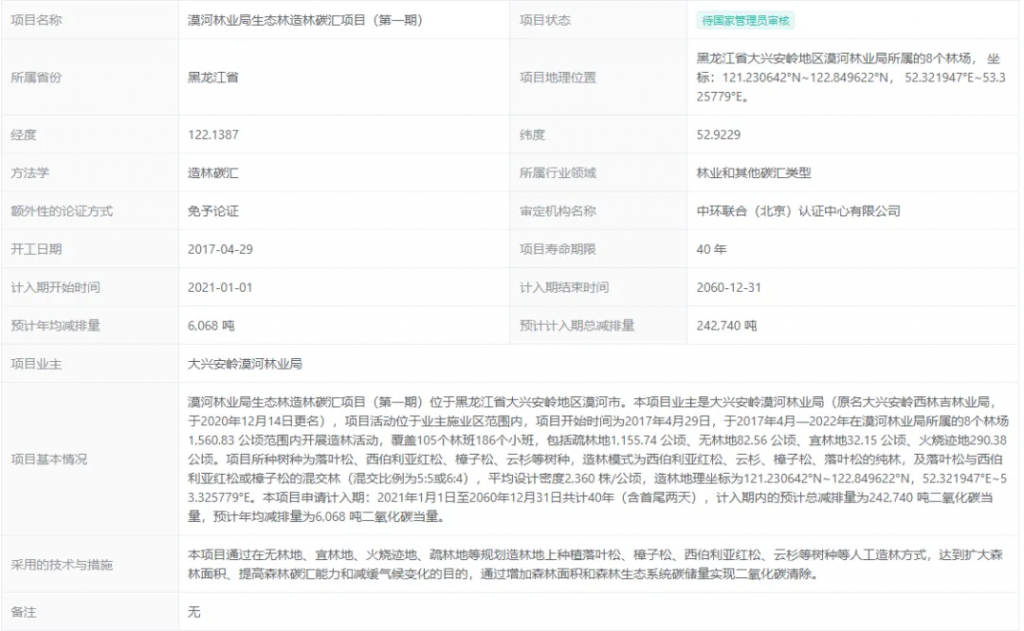This screenshot has height=631, width=1024.
Task: Select the longitude value 122.1387
Action: coord(213,135)
